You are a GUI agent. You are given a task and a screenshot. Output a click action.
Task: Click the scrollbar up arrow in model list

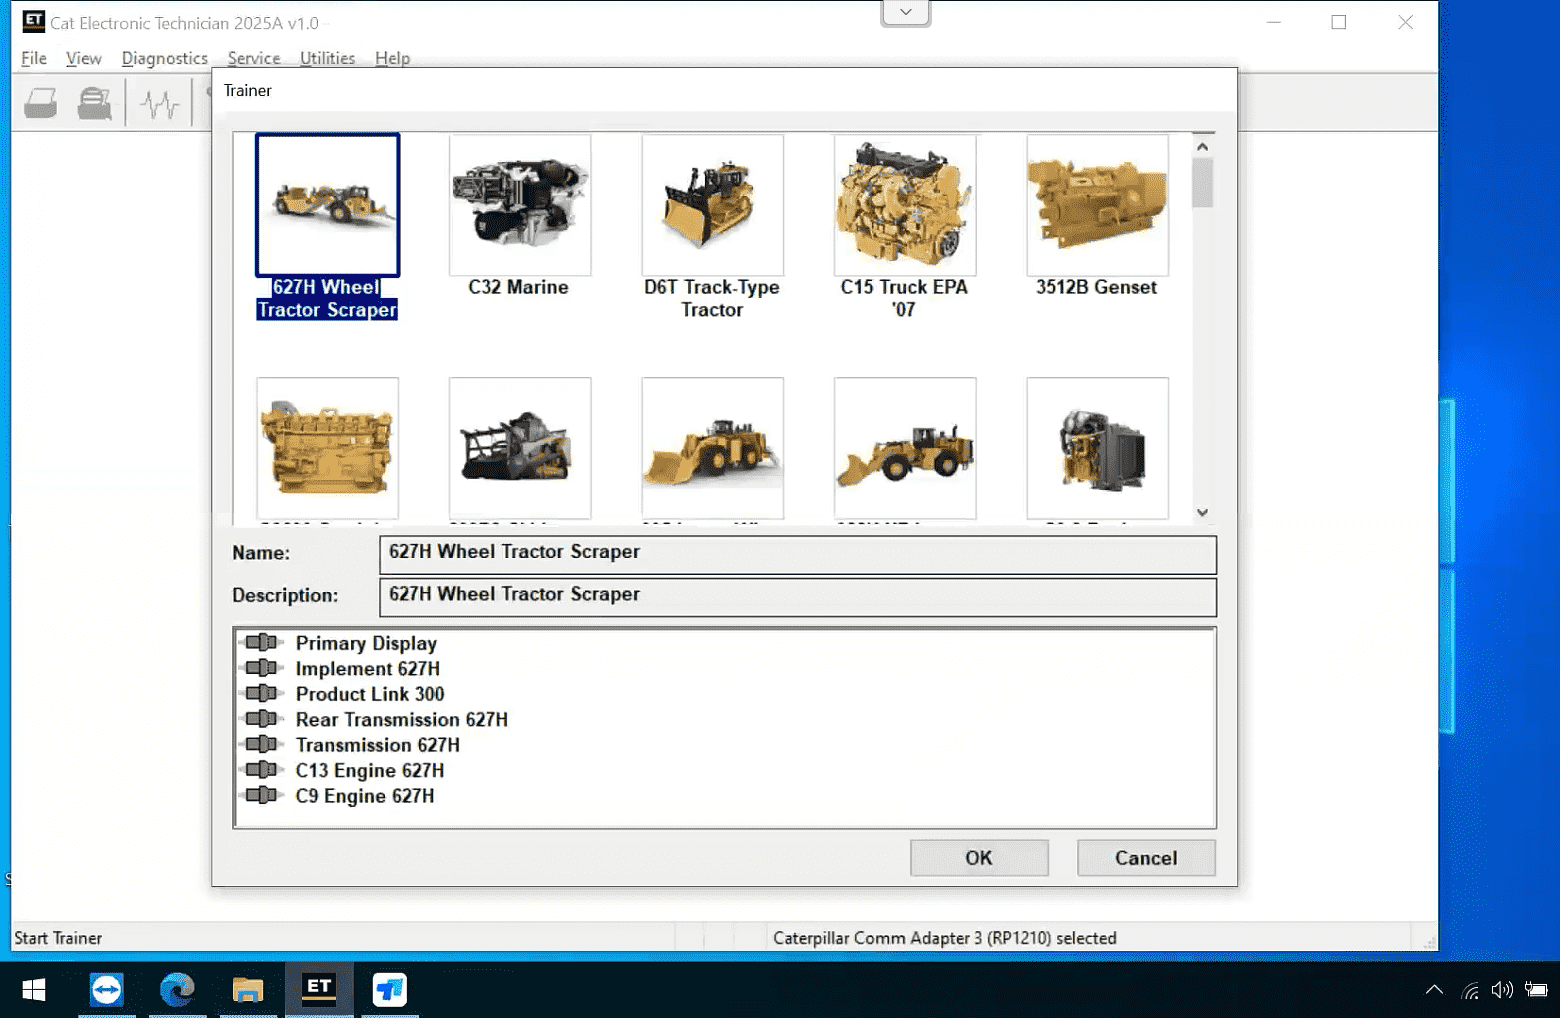(x=1204, y=146)
